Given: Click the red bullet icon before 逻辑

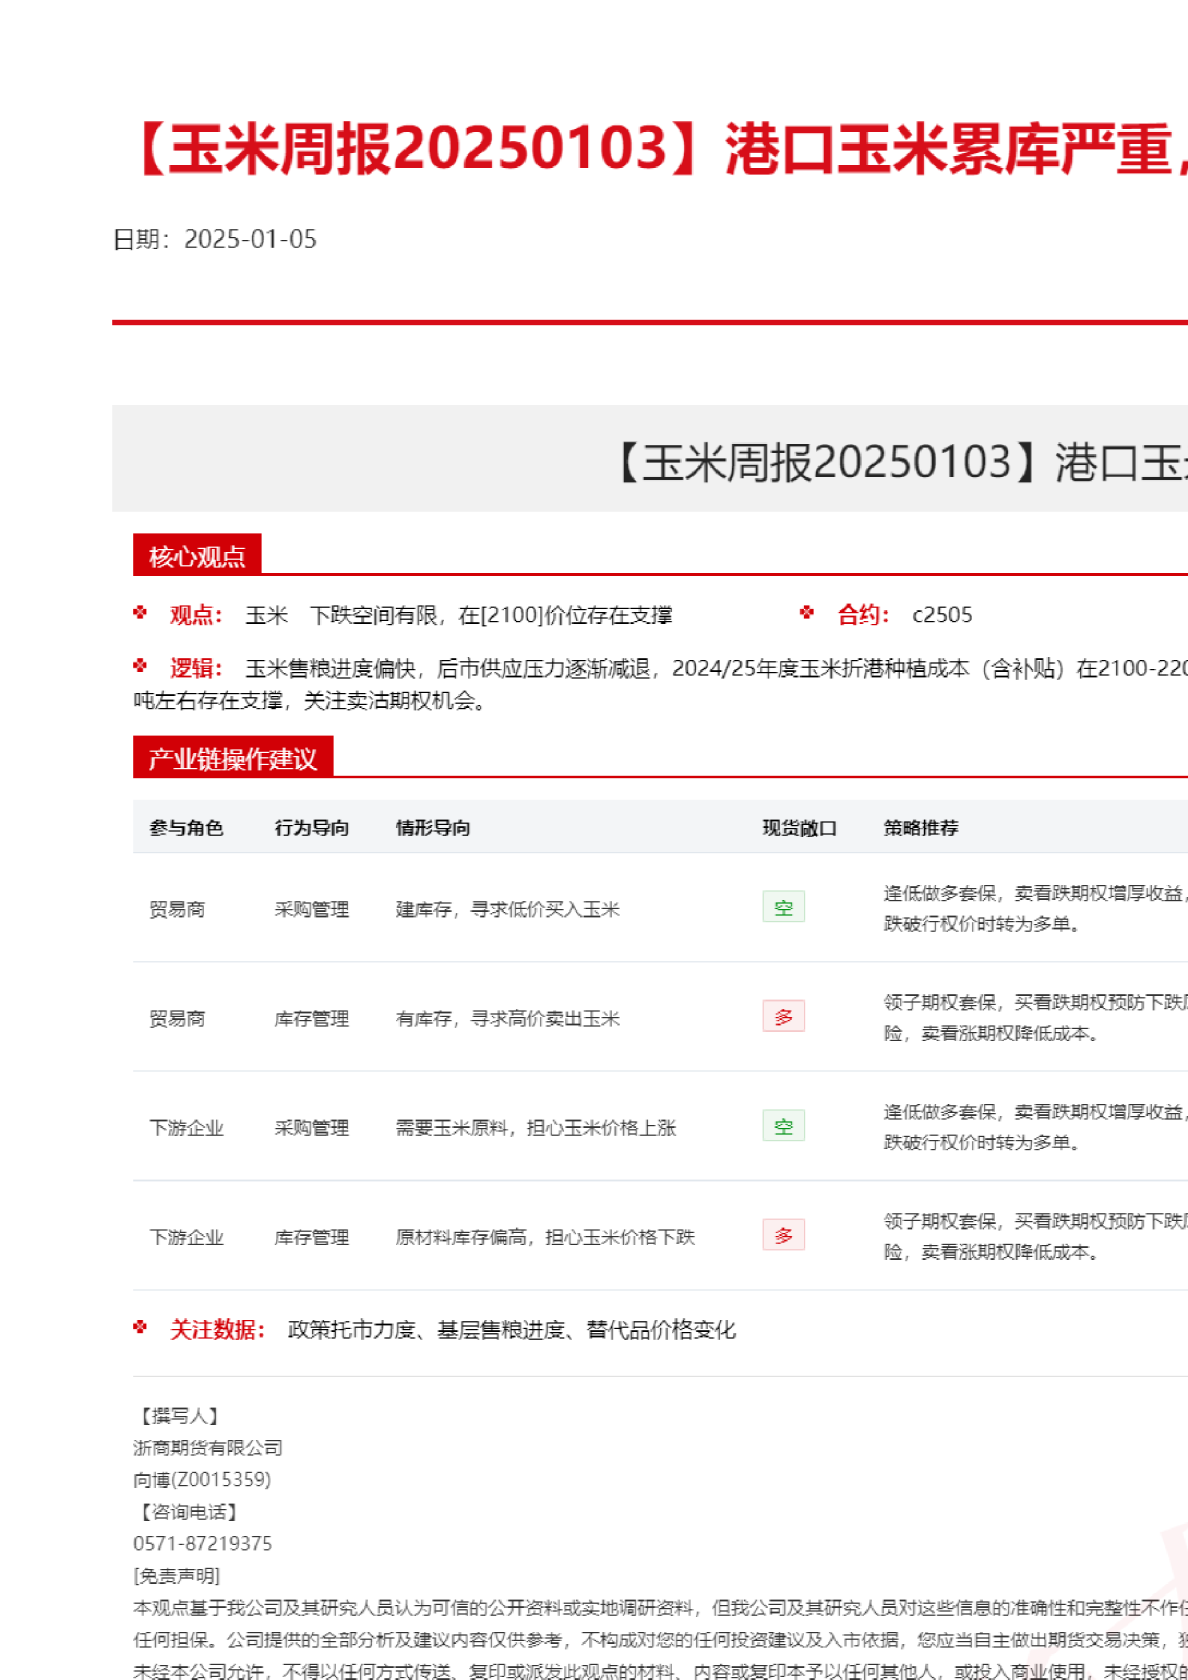Looking at the screenshot, I should click(140, 666).
